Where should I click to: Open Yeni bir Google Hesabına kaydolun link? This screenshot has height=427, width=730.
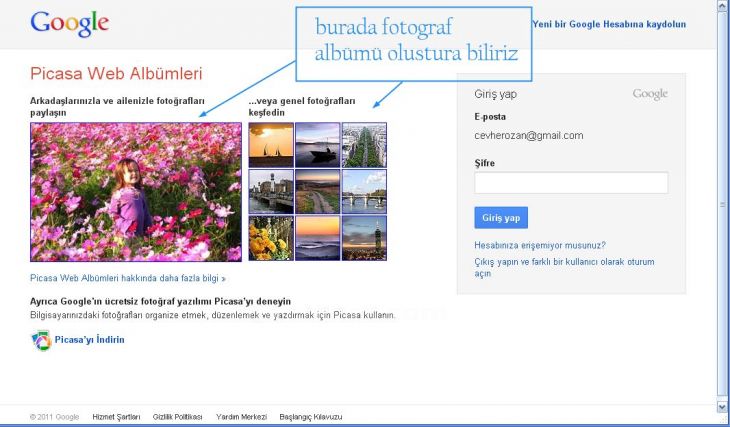(609, 24)
